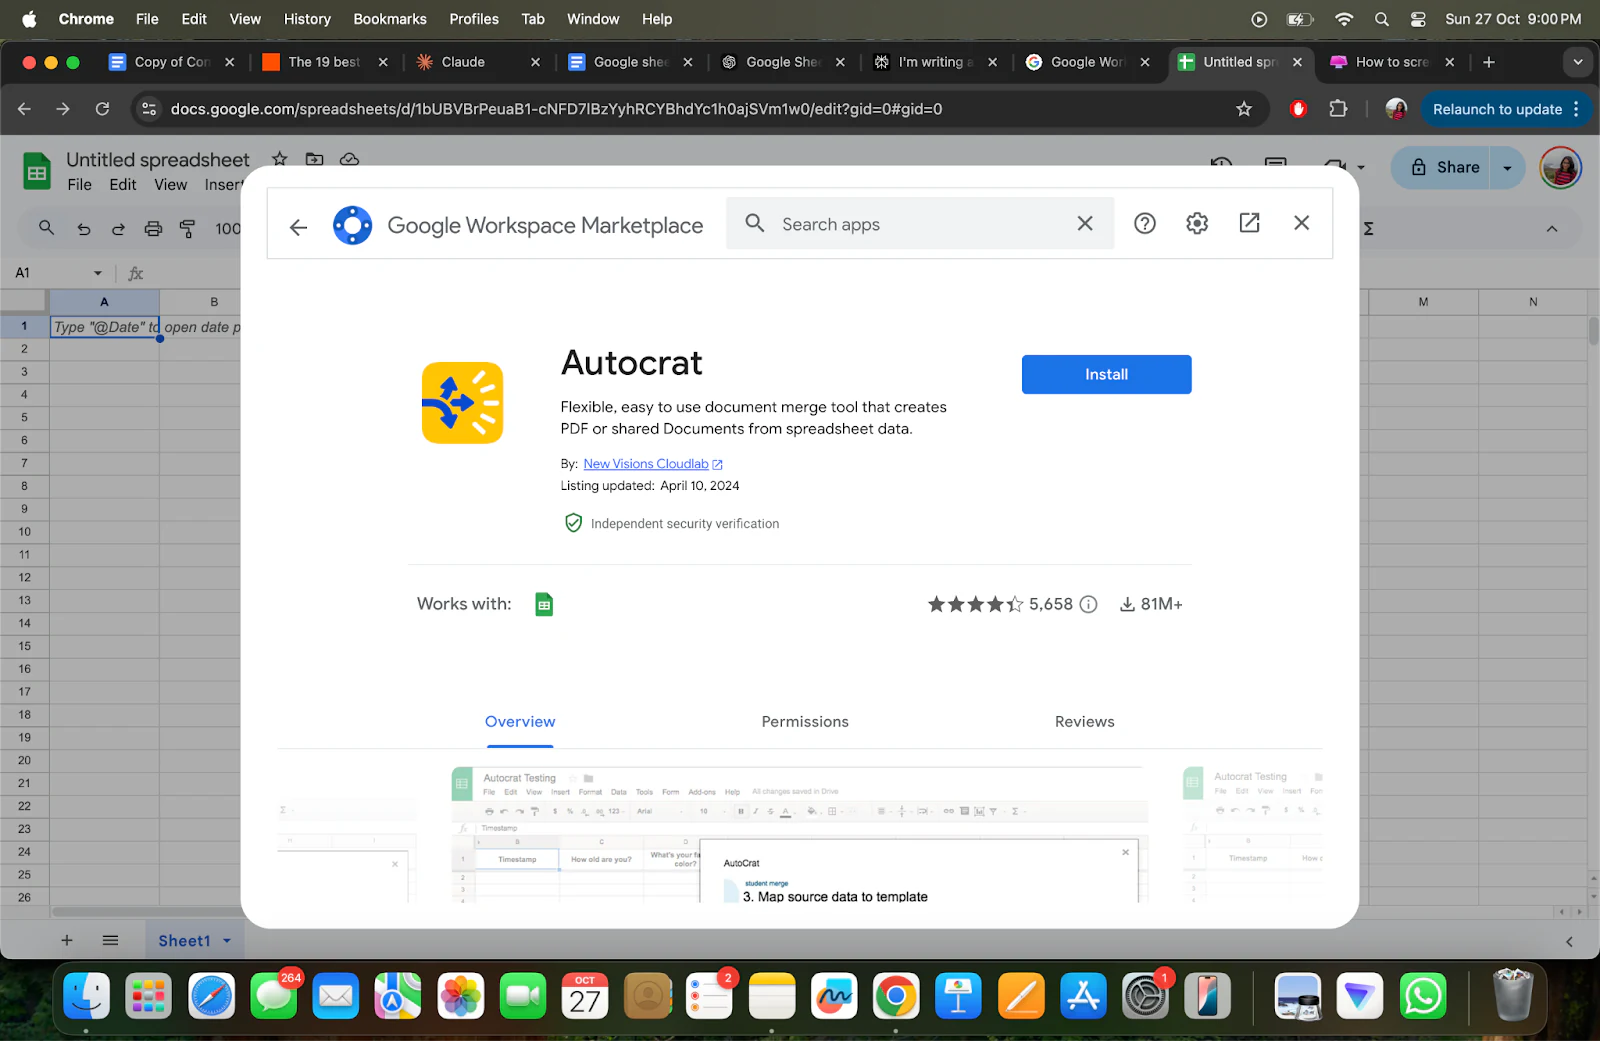The width and height of the screenshot is (1600, 1041).
Task: Click the Marketplace back arrow
Action: click(x=298, y=227)
